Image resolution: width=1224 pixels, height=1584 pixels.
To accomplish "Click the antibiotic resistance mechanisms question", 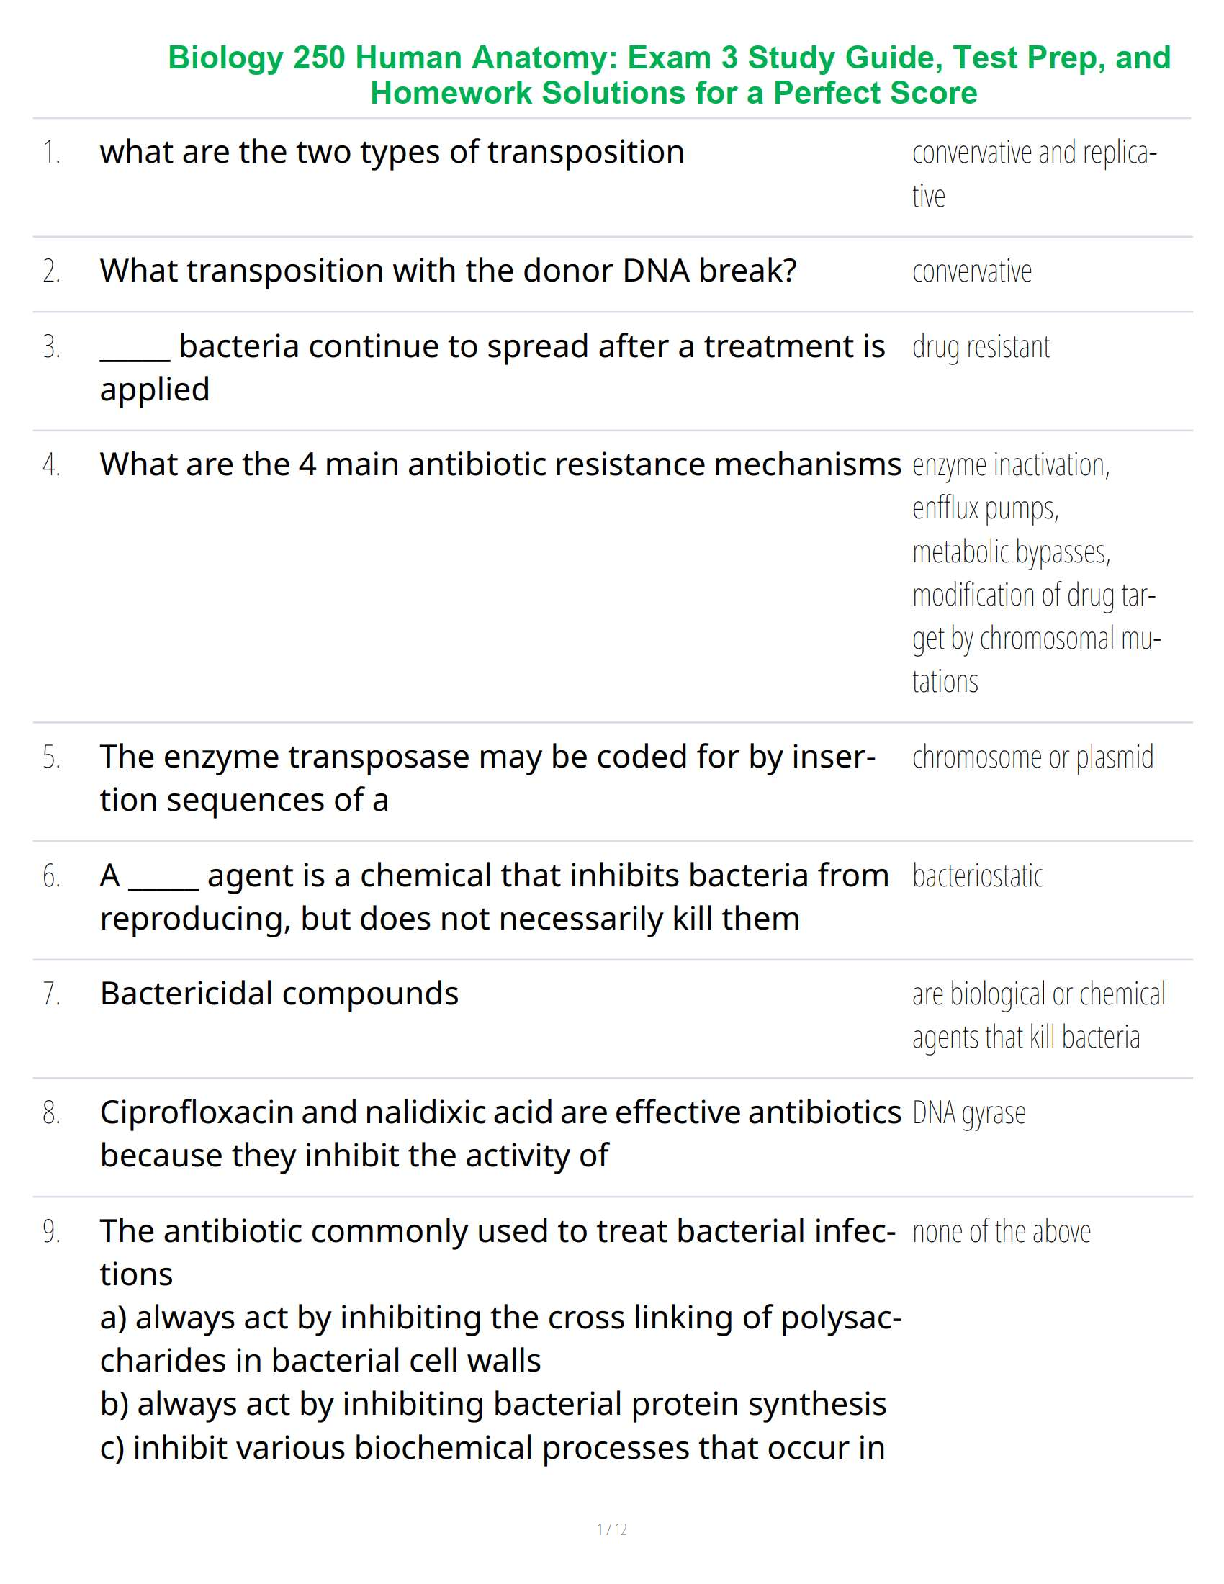I will coord(500,465).
